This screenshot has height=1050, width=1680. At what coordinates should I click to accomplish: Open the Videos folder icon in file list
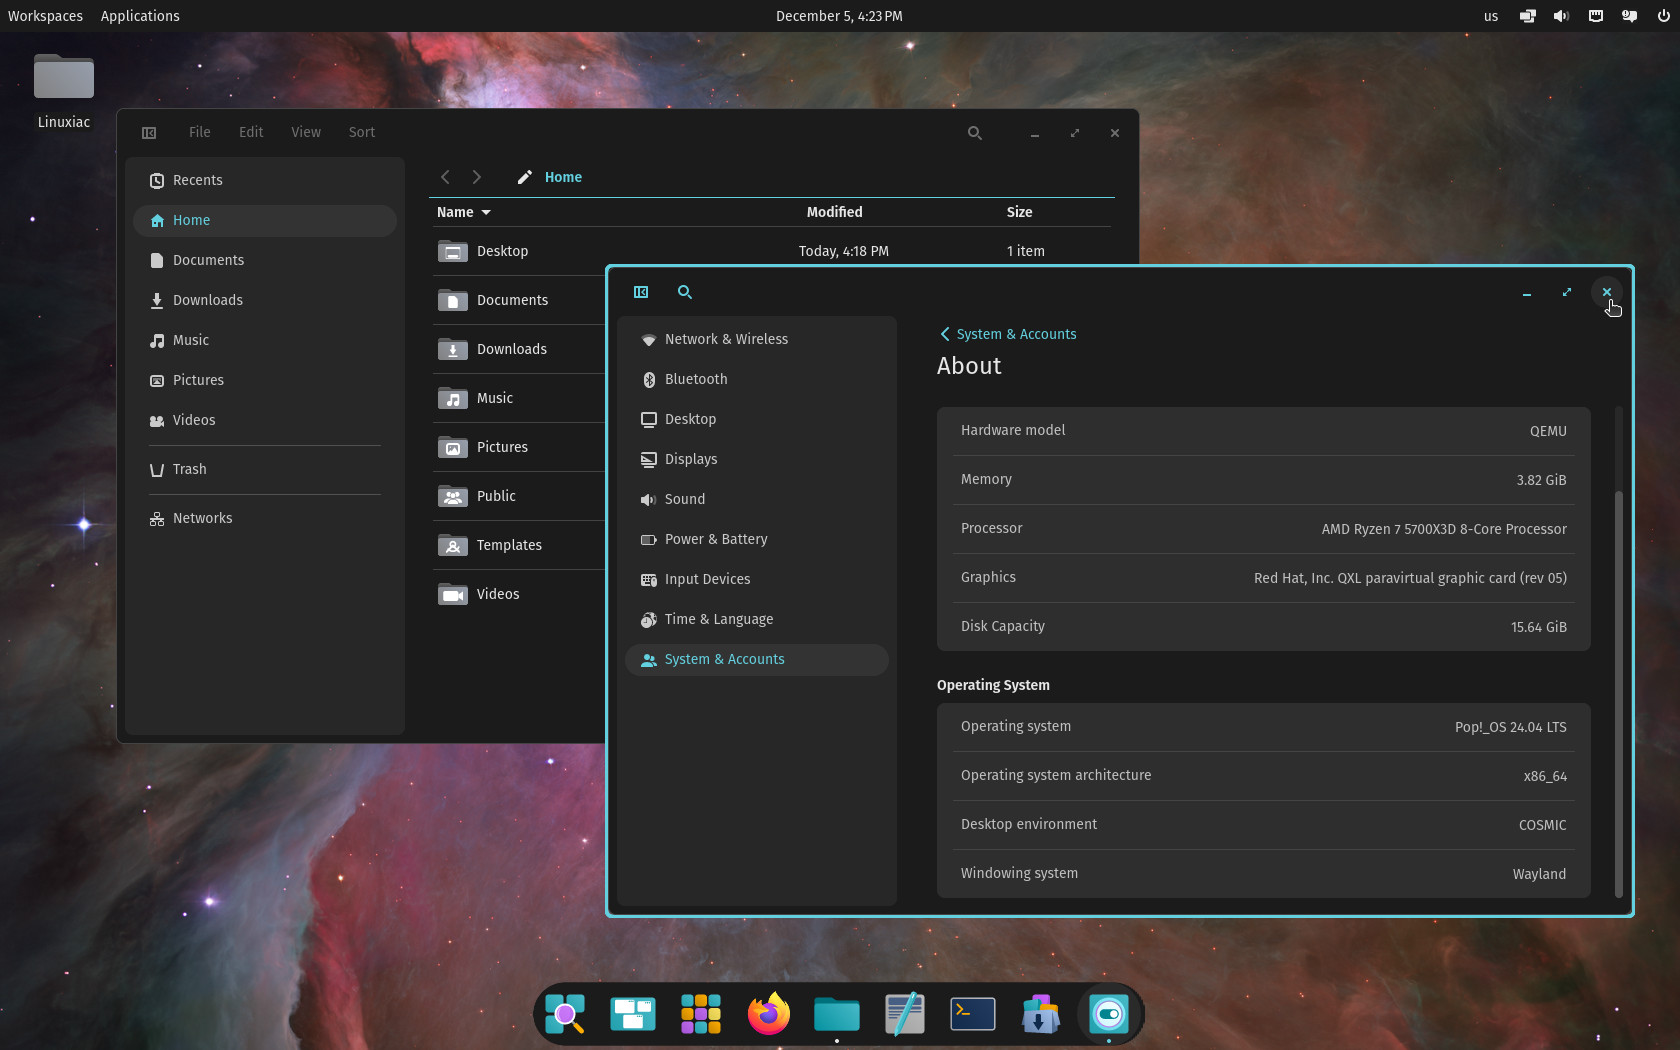(453, 594)
